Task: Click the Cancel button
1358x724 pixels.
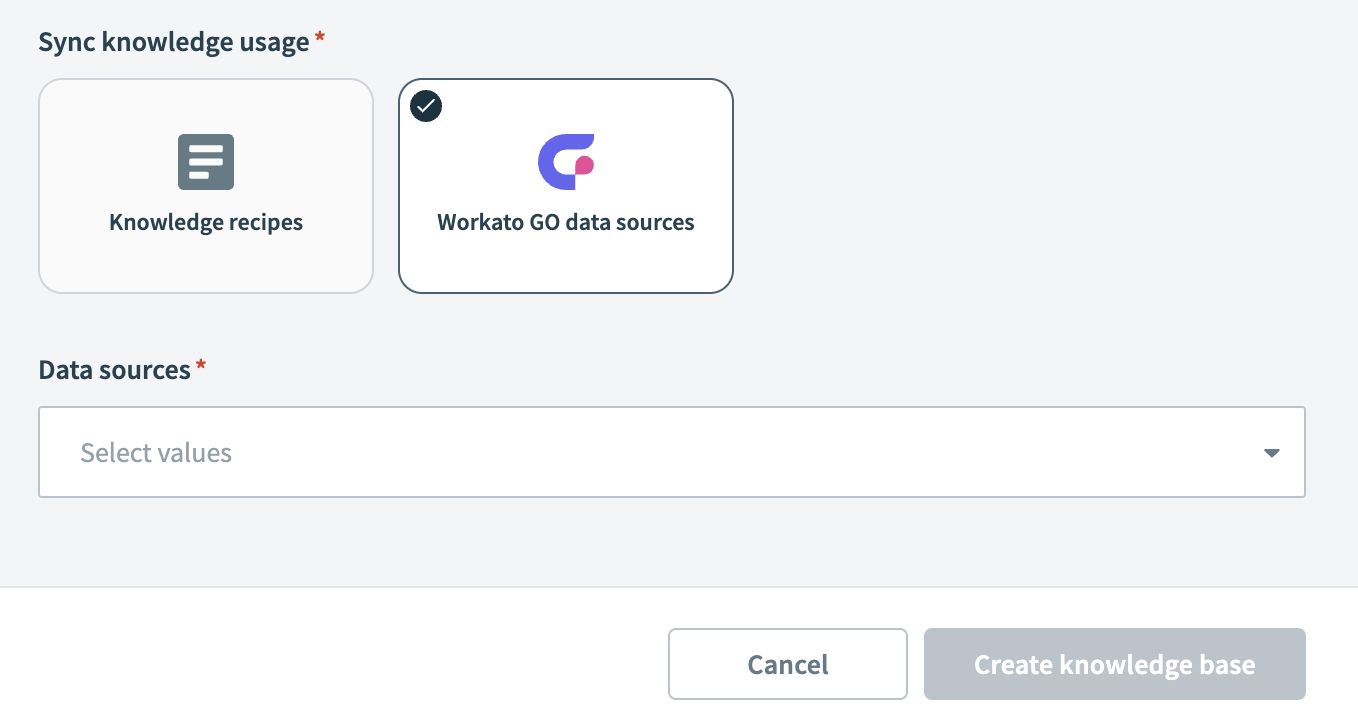Action: (787, 664)
